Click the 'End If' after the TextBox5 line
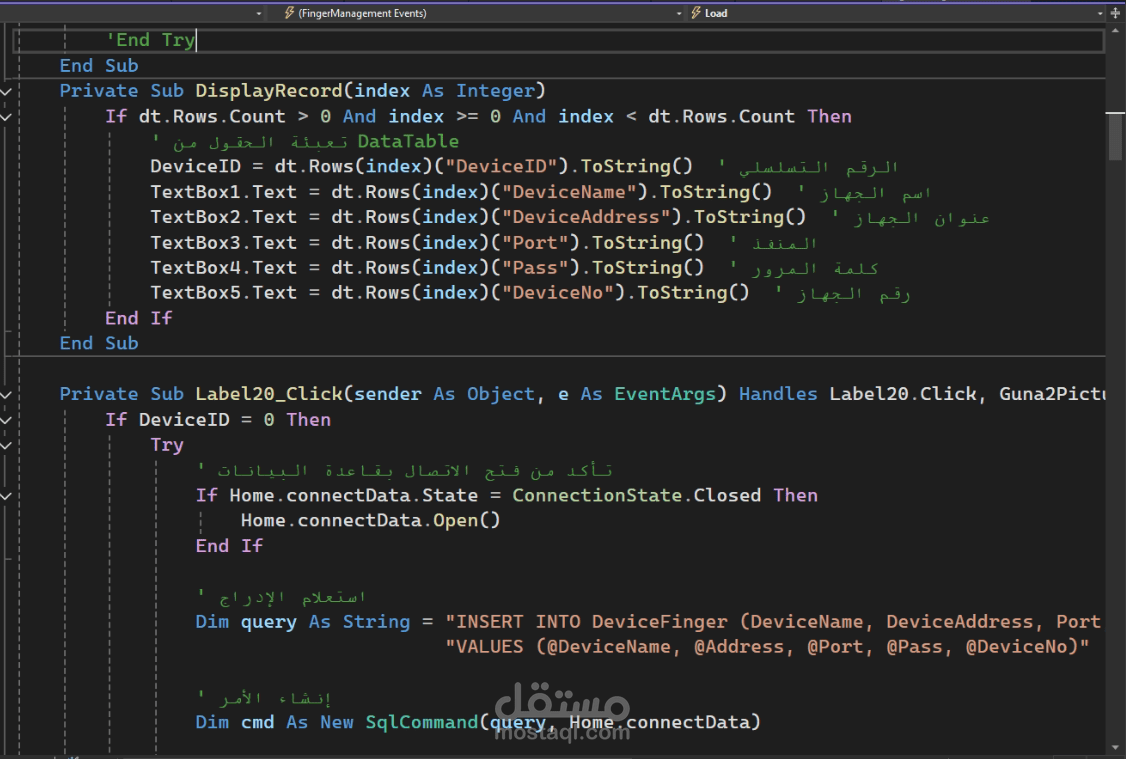 pos(139,318)
